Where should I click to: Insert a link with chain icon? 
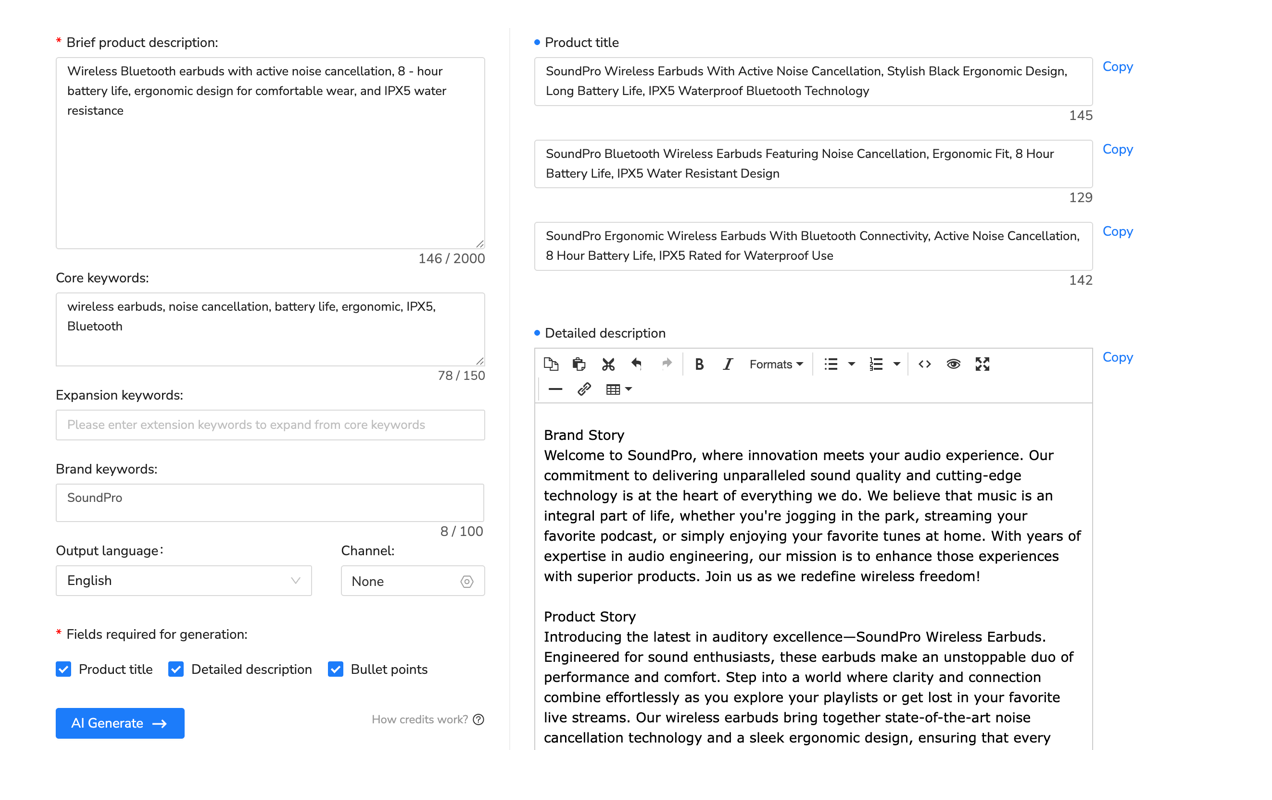click(584, 389)
